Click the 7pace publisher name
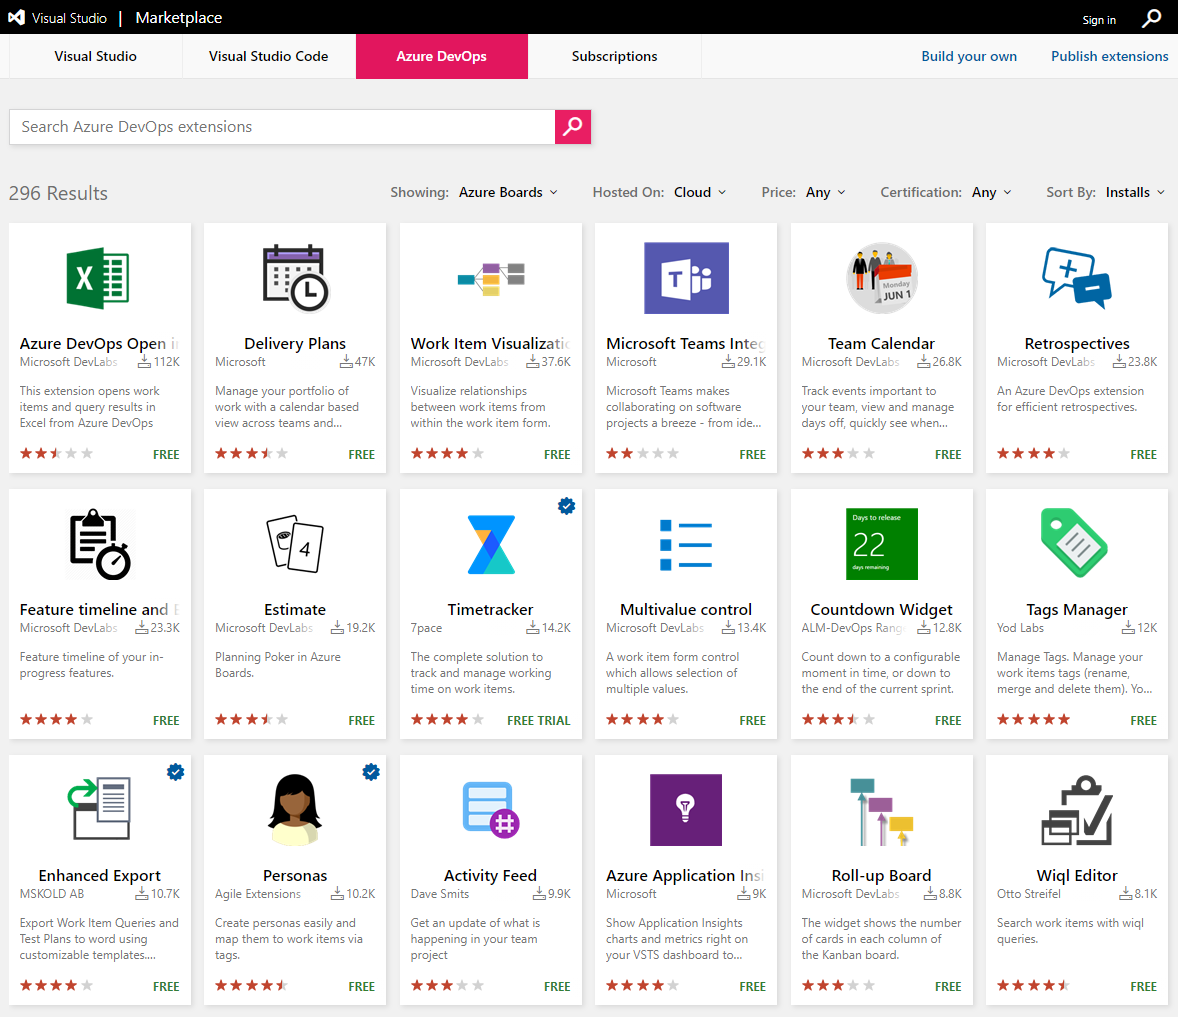Screen dimensions: 1178x1017 426,628
